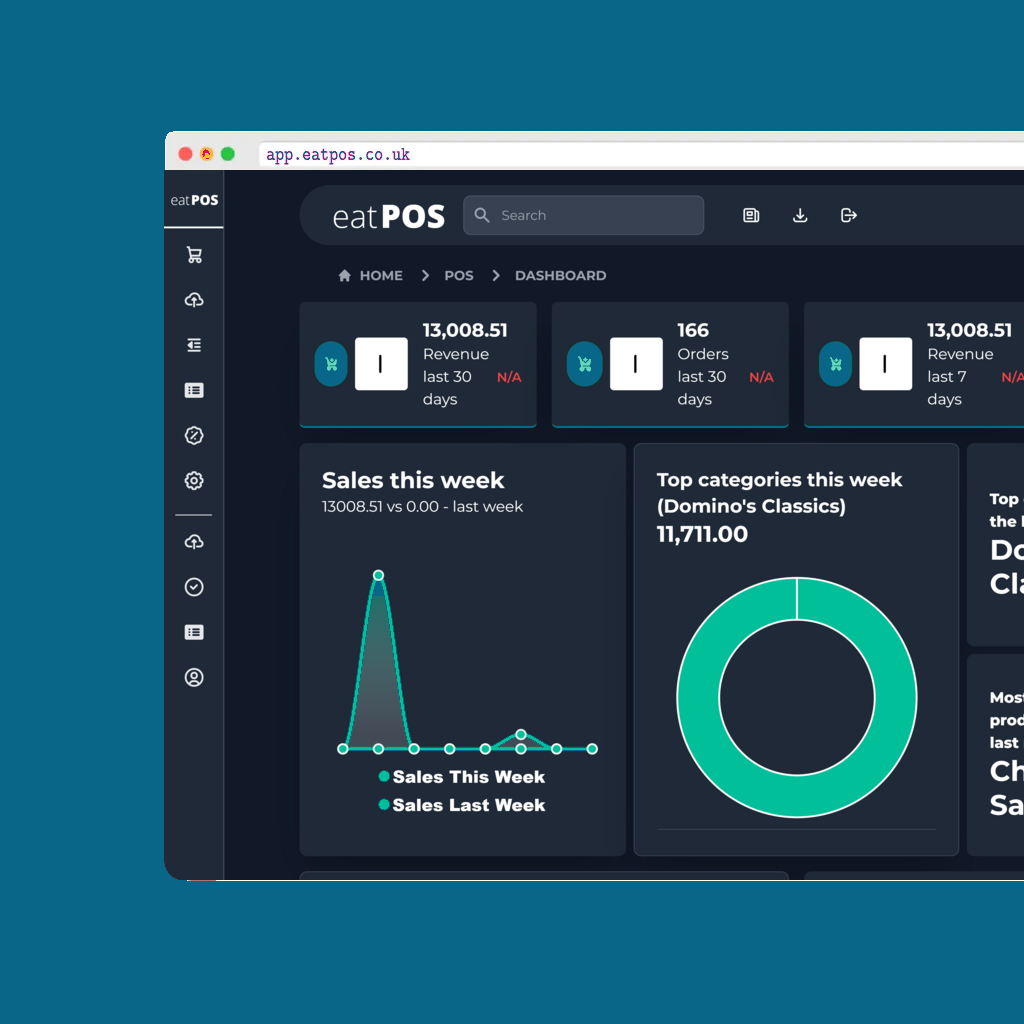1024x1024 pixels.
Task: Open the shopping cart sidebar icon
Action: (x=194, y=255)
